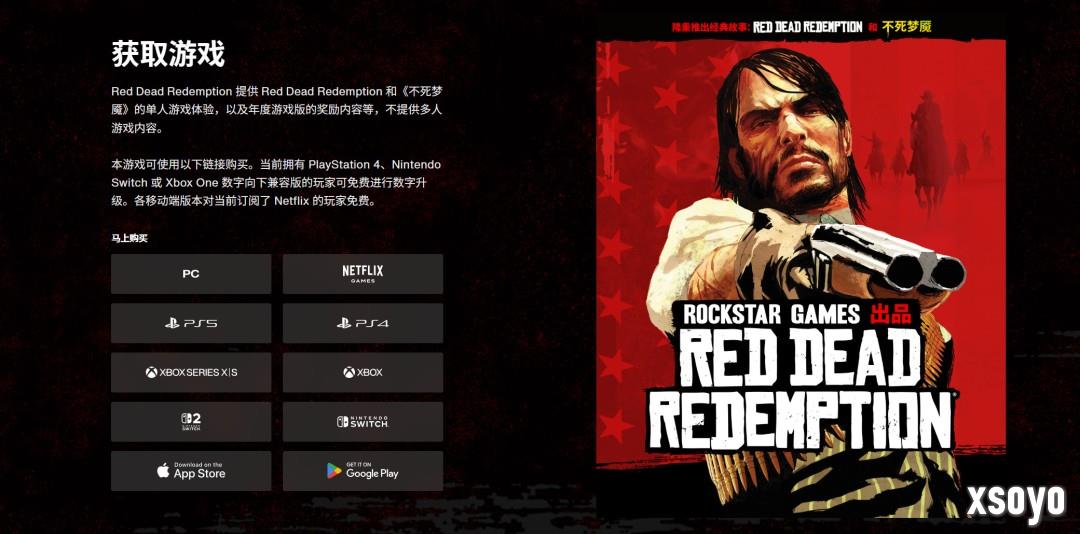This screenshot has height=534, width=1080.
Task: Click the yellow 不死梦魇 text in top banner
Action: (x=906, y=27)
